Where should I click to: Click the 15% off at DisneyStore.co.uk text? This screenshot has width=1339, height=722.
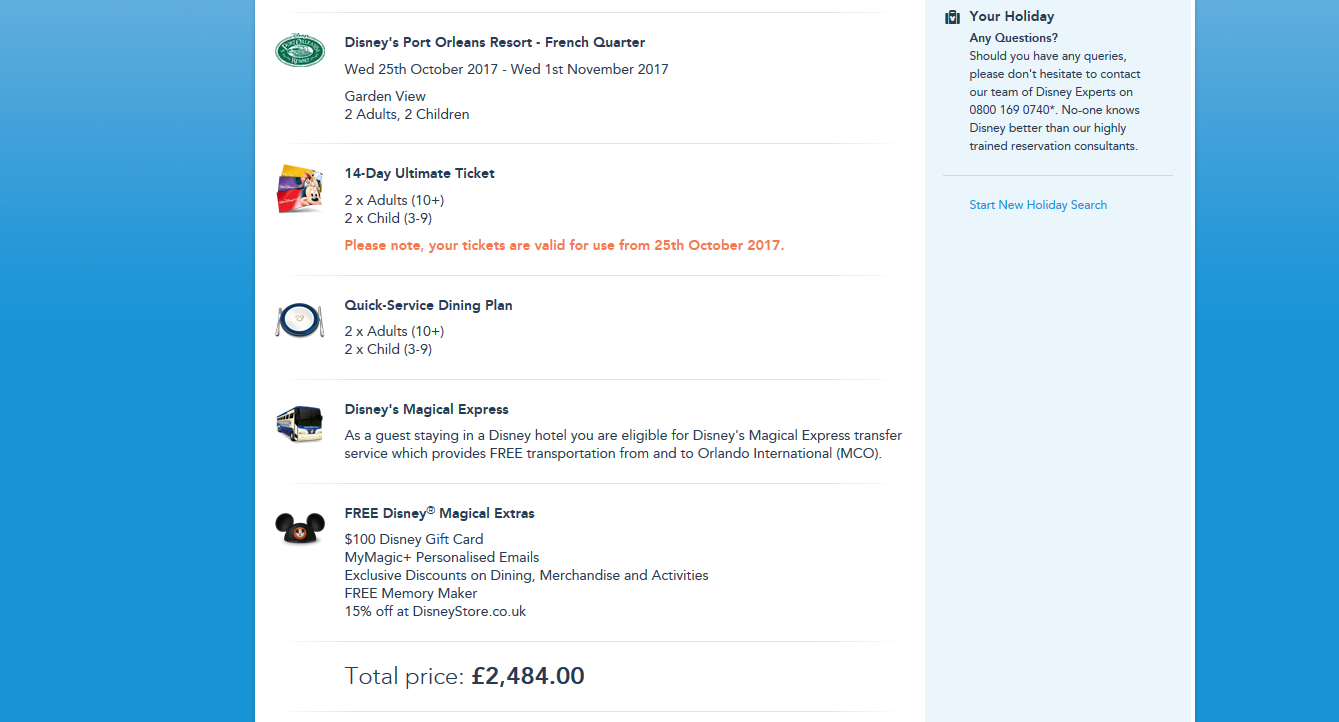pyautogui.click(x=435, y=611)
